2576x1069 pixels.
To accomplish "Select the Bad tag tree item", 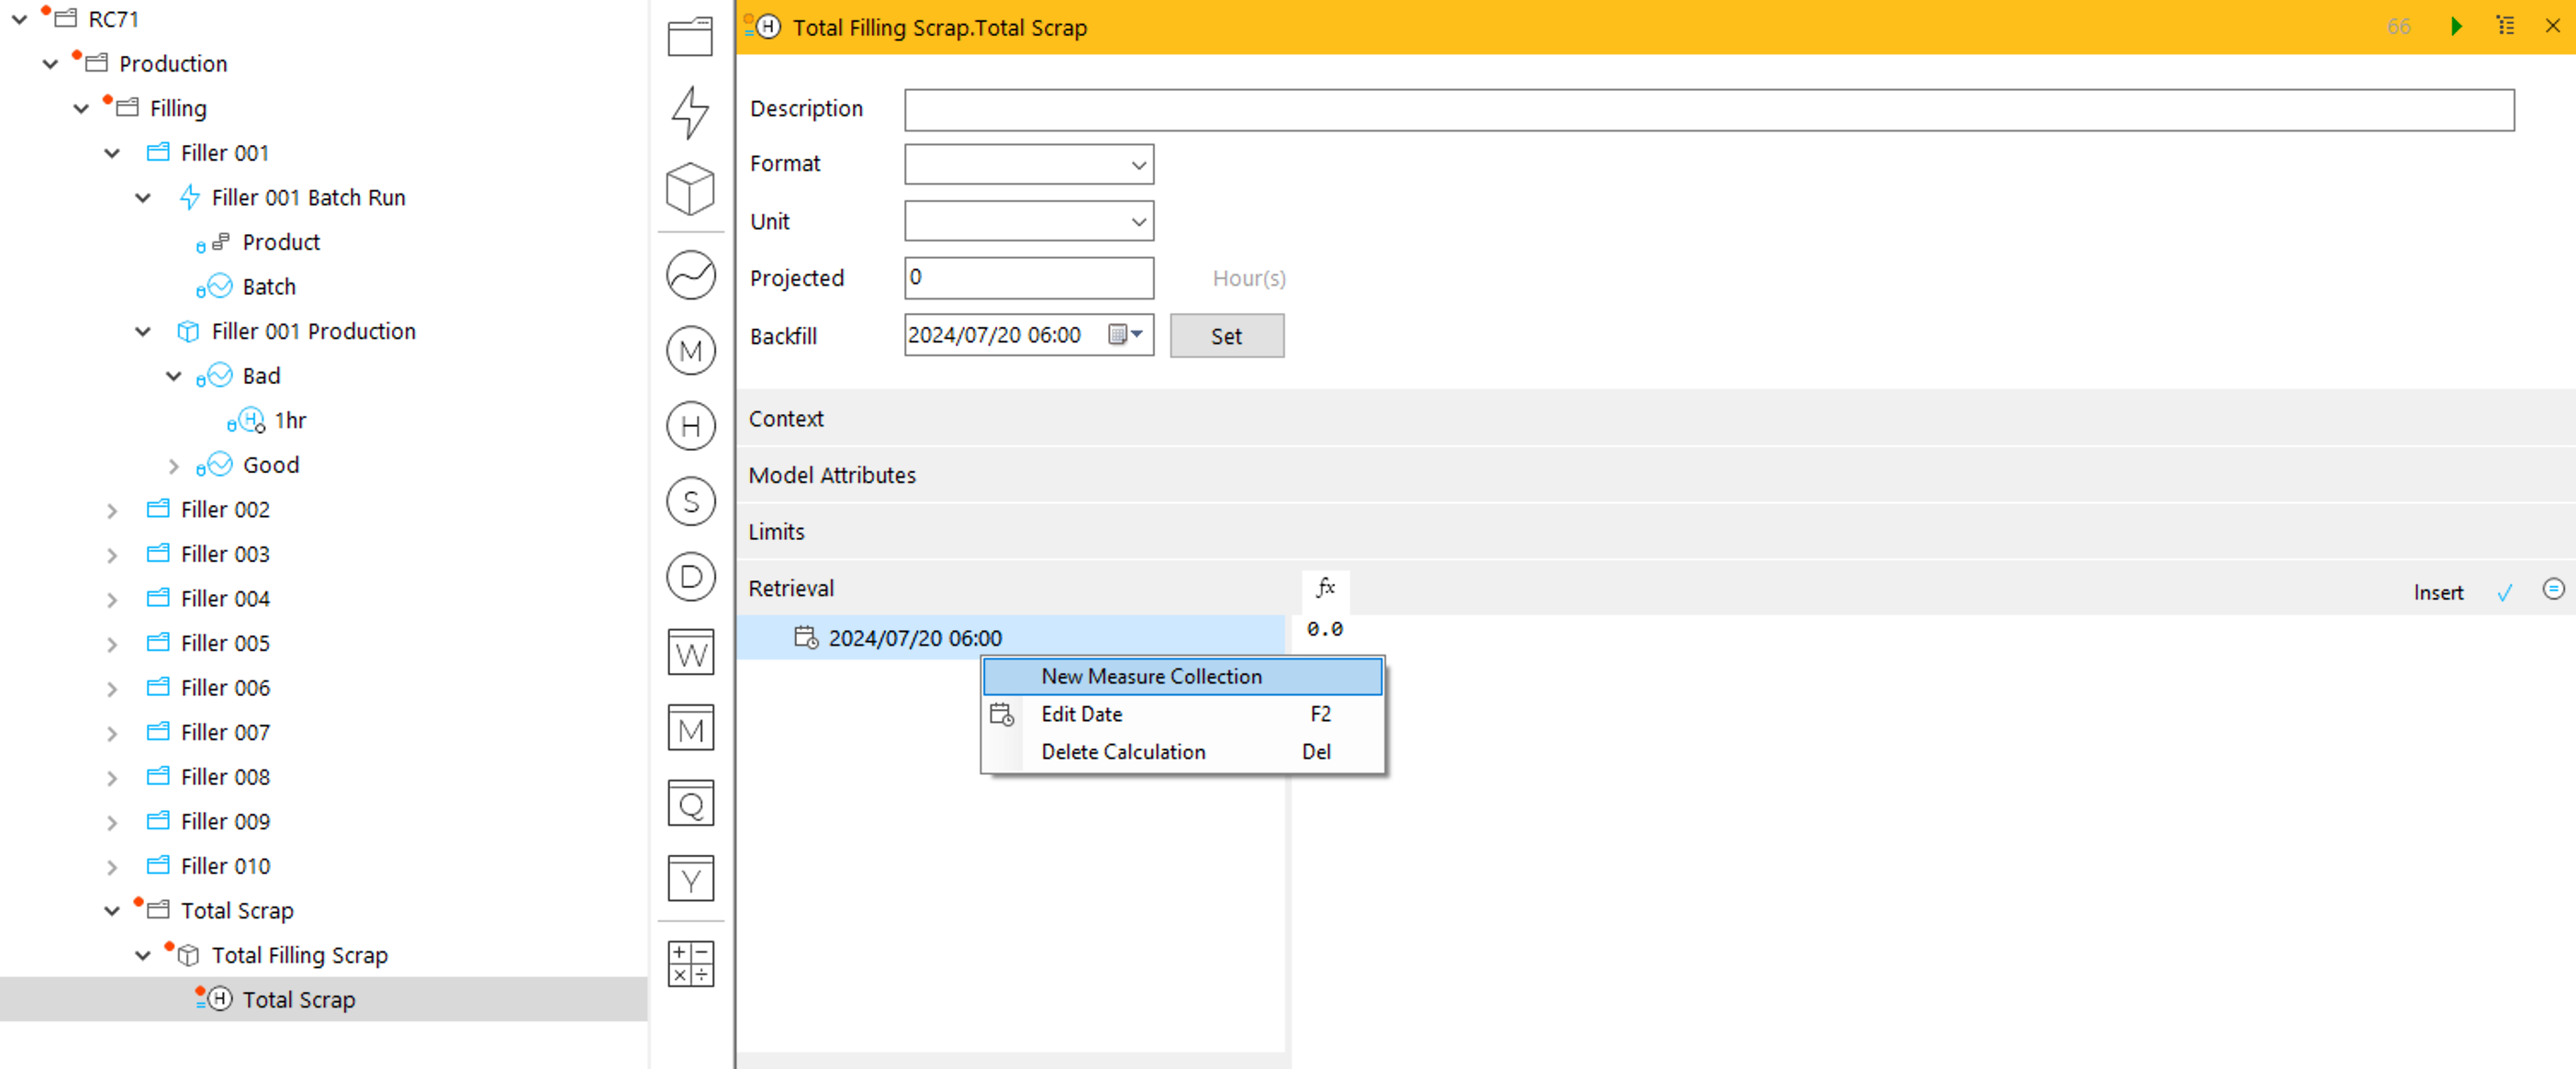I will [261, 376].
